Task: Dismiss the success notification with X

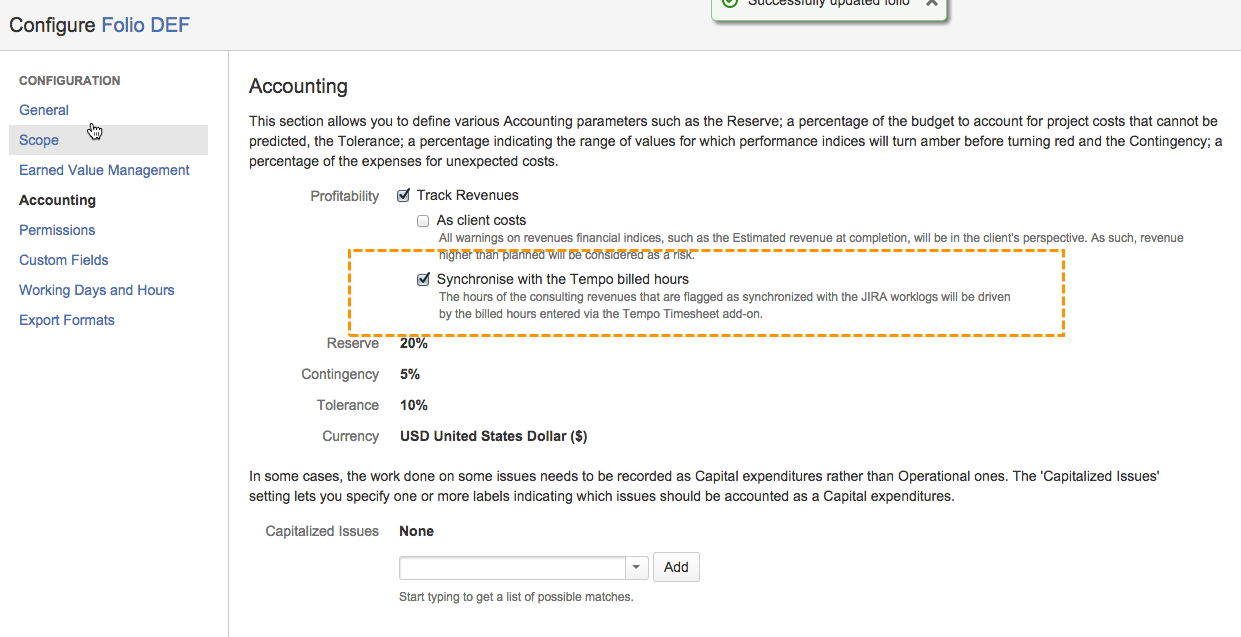Action: (931, 3)
